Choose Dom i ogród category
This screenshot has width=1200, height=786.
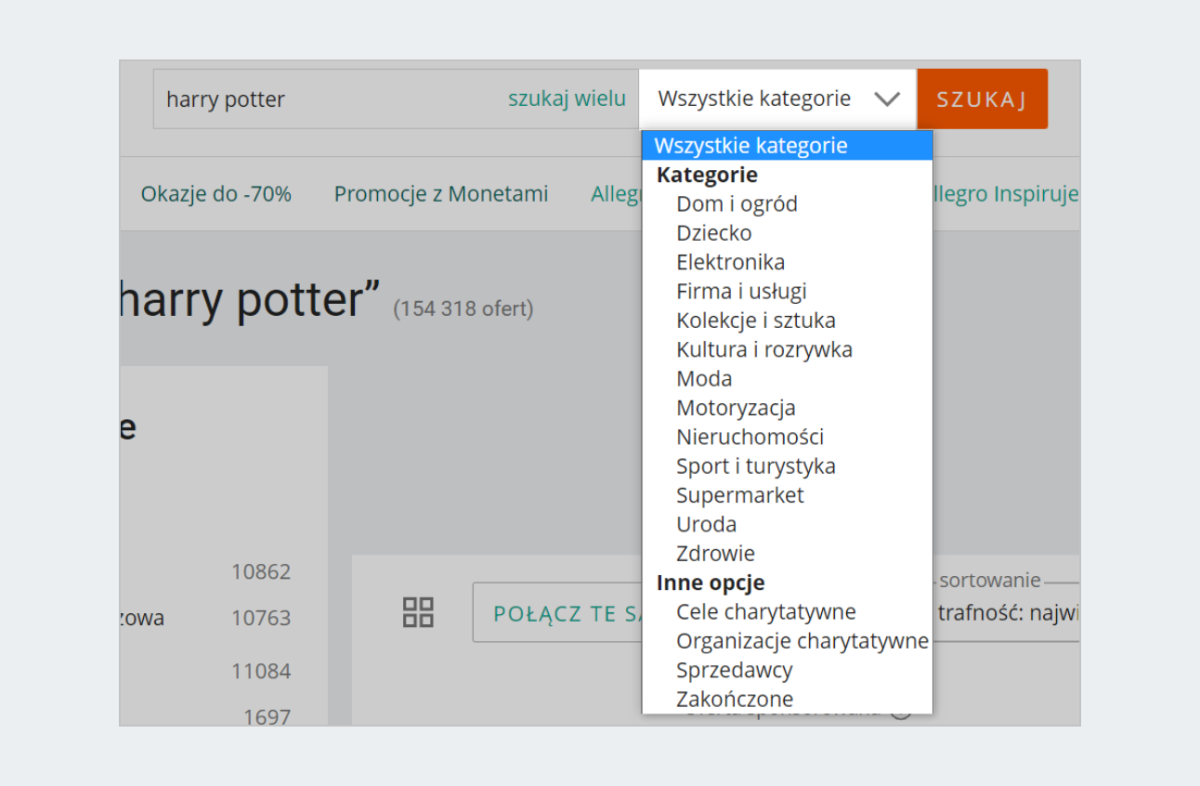pos(737,204)
